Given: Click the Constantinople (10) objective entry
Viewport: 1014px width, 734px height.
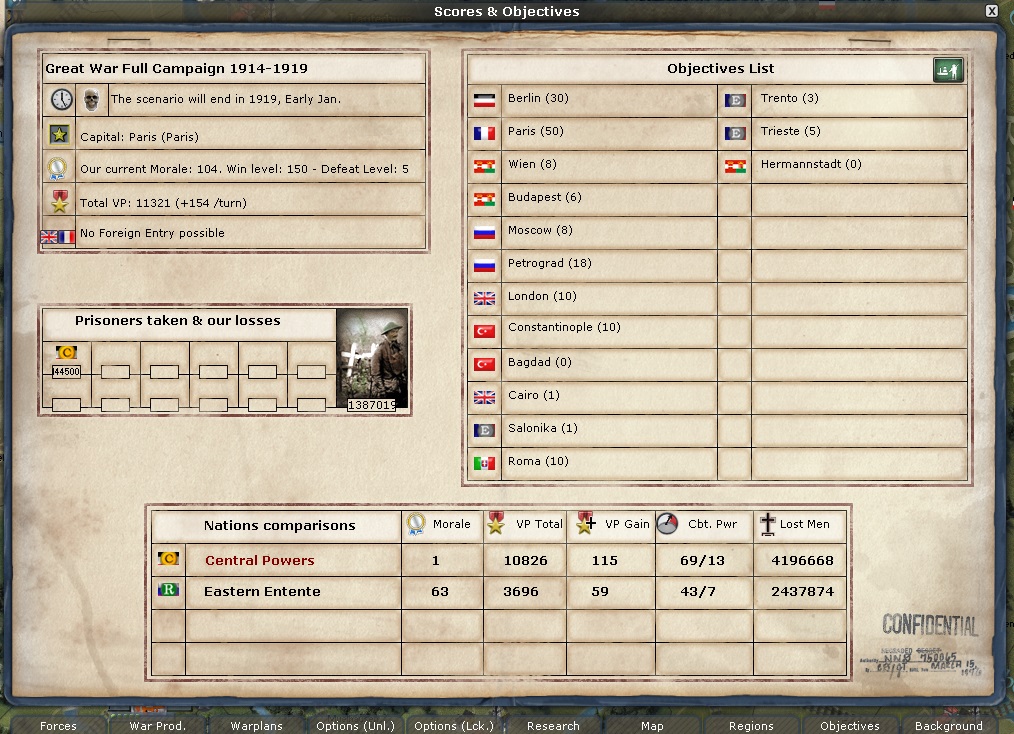Looking at the screenshot, I should pos(564,328).
